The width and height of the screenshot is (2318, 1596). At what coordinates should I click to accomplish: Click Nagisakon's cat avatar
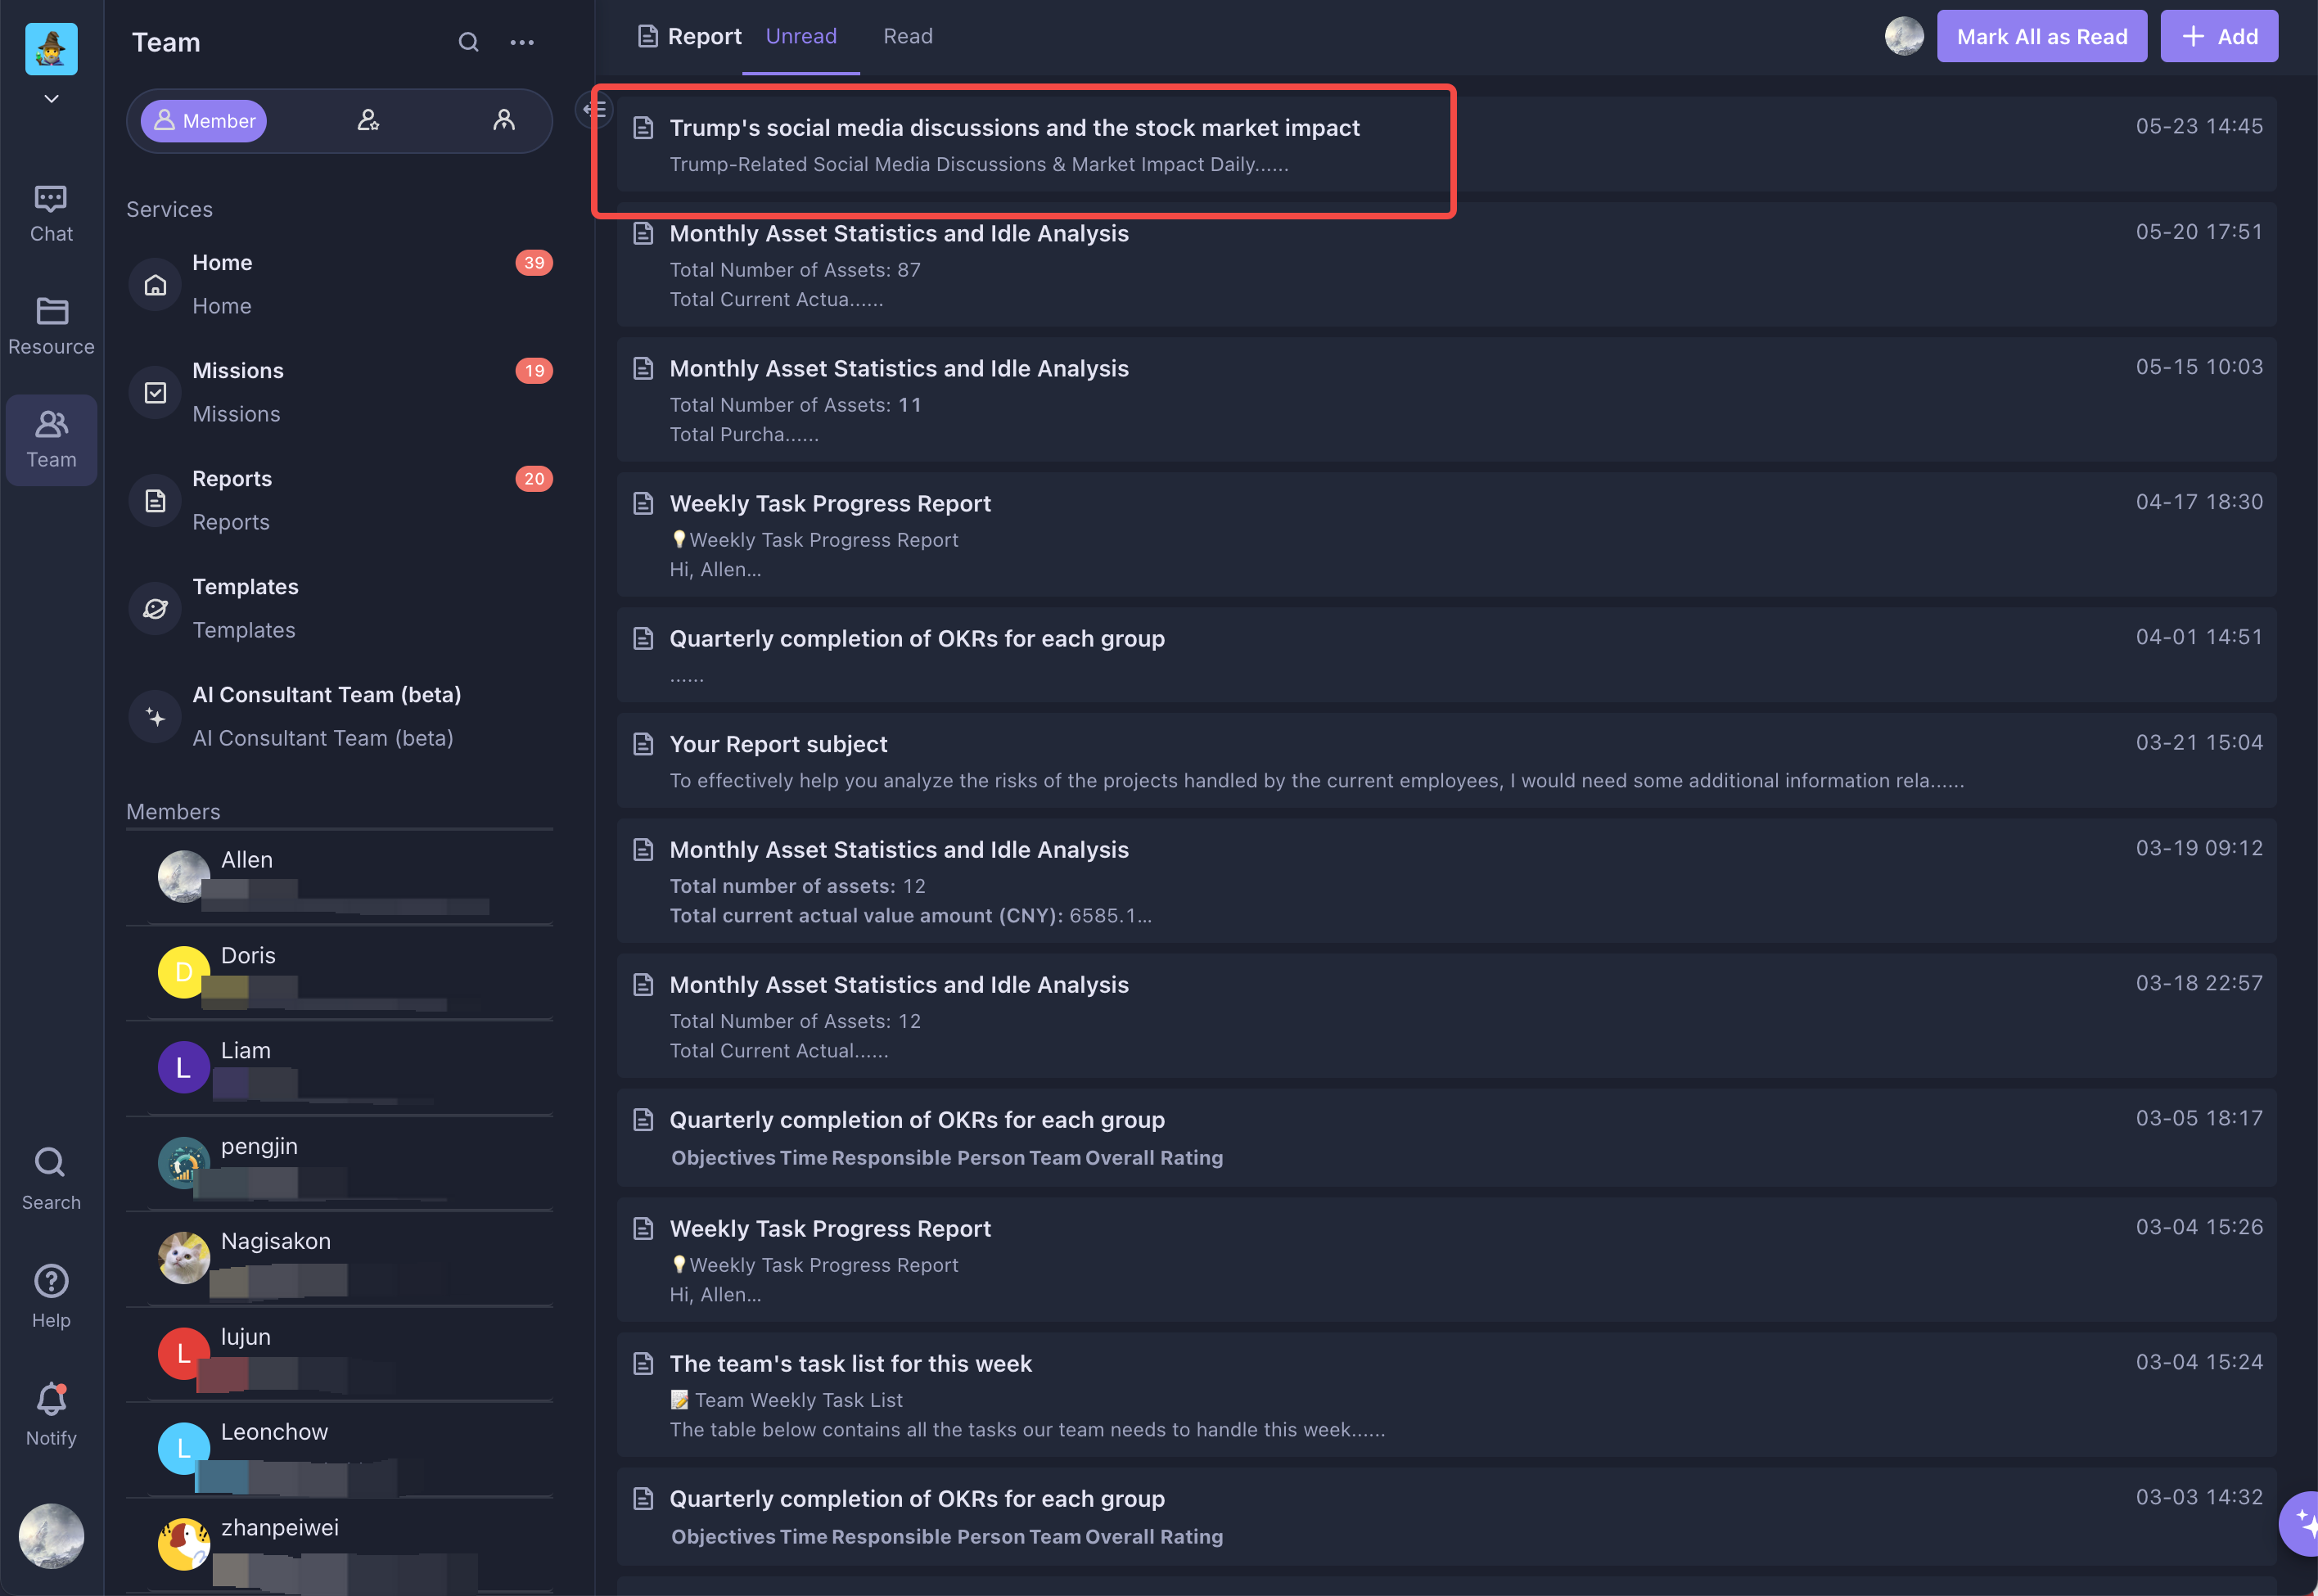184,1258
